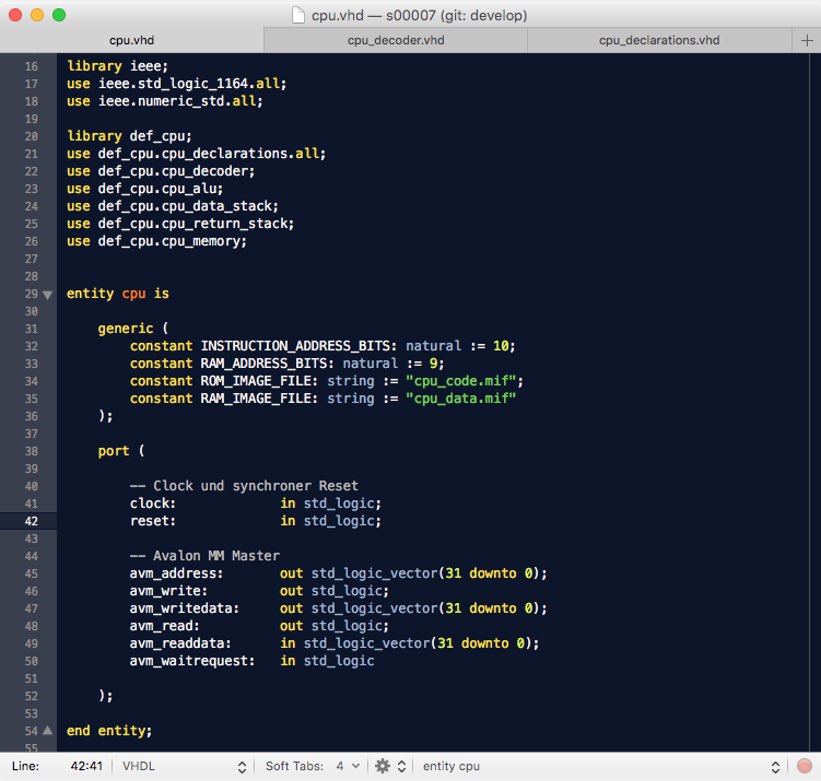Image resolution: width=821 pixels, height=781 pixels.
Task: Open the Soft Tabs size dropdown
Action: click(x=347, y=766)
